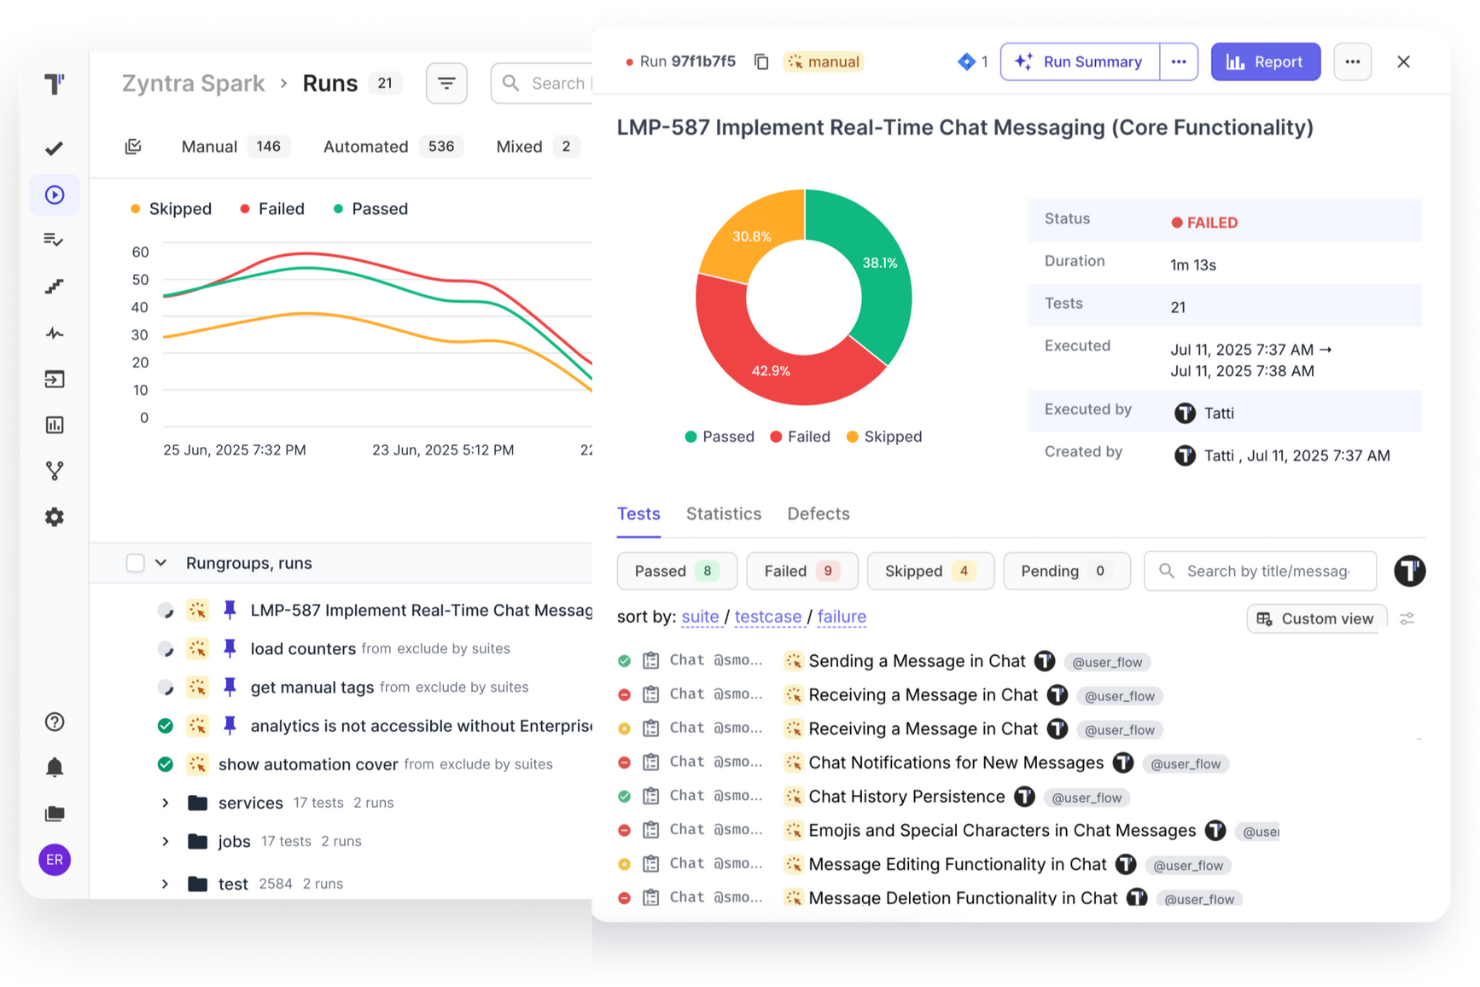Expand the services folder in the runs tree
The height and width of the screenshot is (987, 1480).
click(x=165, y=802)
